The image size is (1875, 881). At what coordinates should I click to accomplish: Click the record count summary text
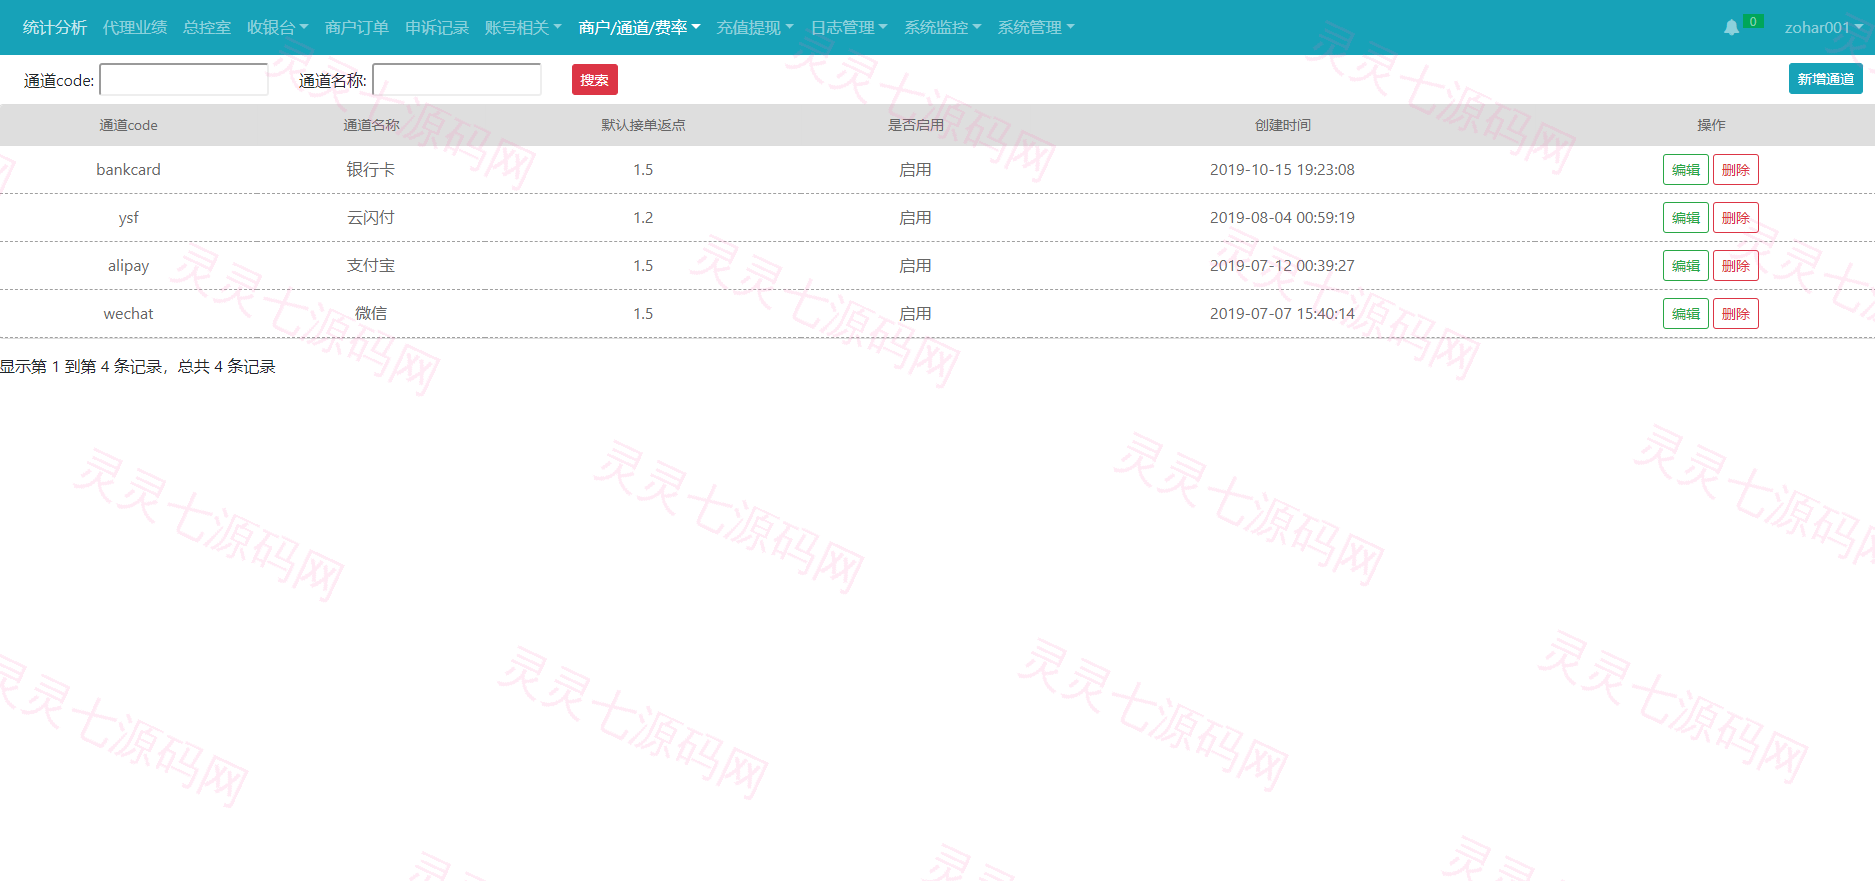coord(137,367)
